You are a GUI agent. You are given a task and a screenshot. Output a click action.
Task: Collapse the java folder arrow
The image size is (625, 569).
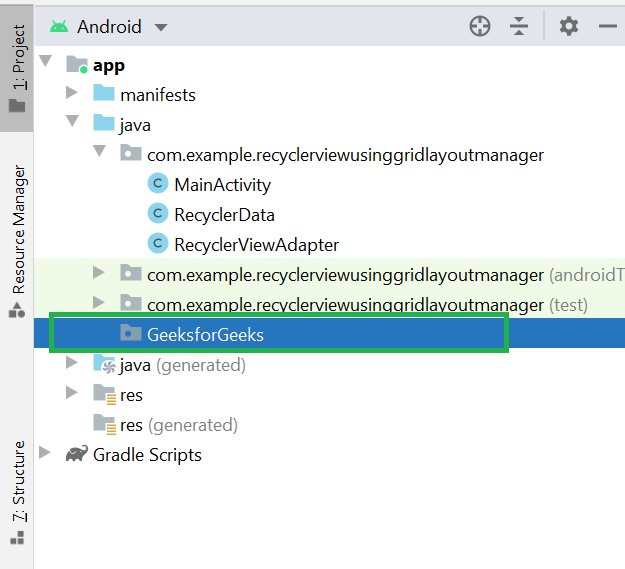(71, 124)
